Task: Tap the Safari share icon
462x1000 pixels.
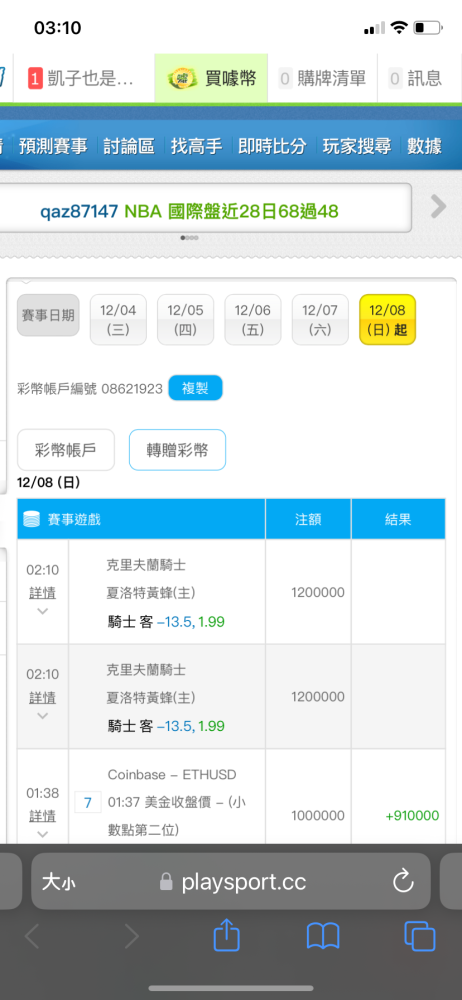Action: [227, 936]
